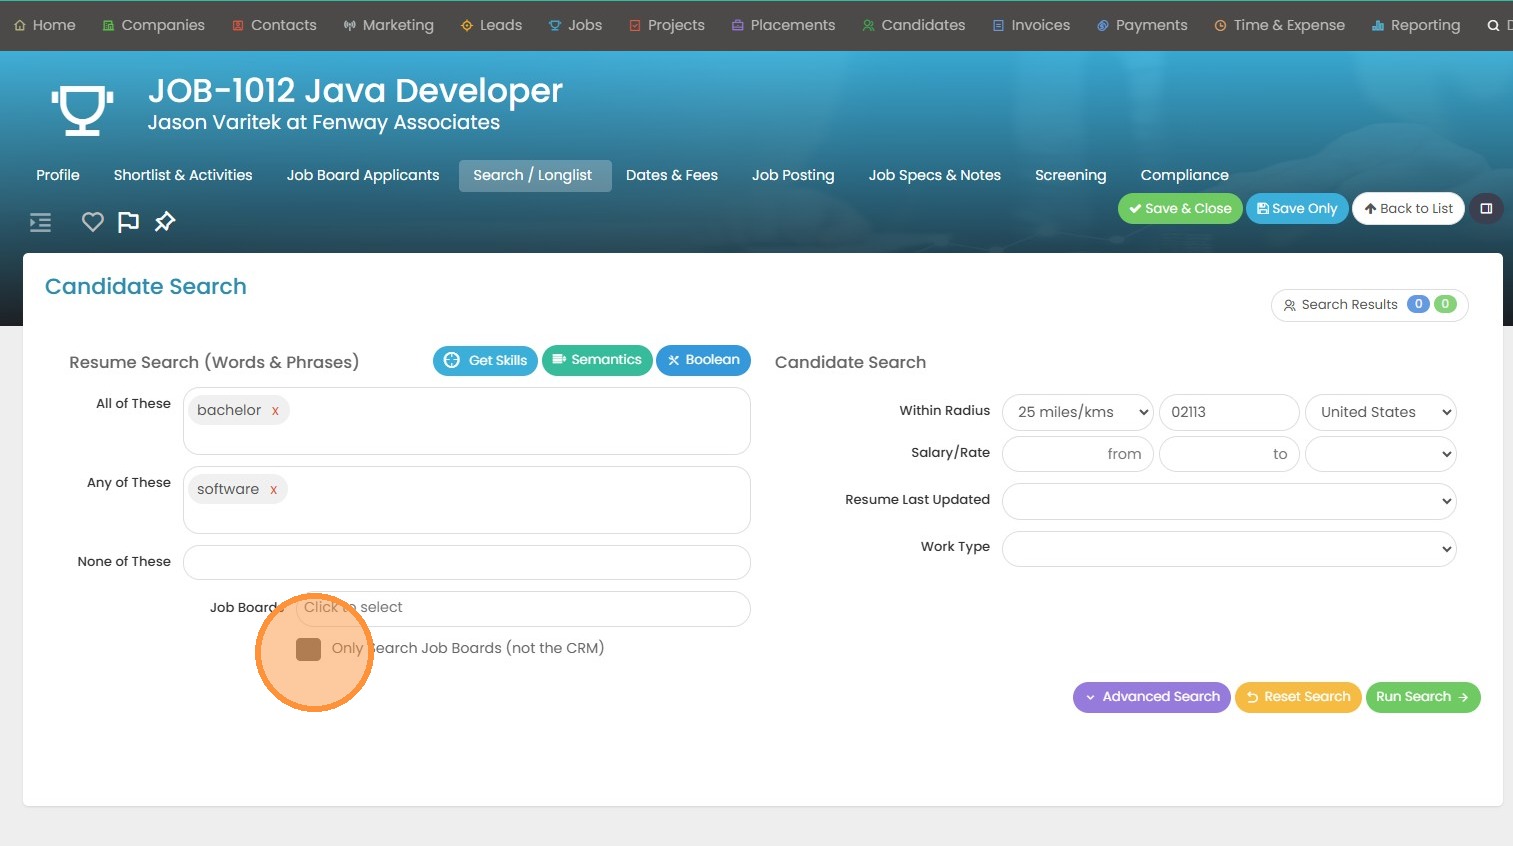Remove the 'bachelor' keyword tag
Image resolution: width=1513 pixels, height=846 pixels.
point(275,411)
